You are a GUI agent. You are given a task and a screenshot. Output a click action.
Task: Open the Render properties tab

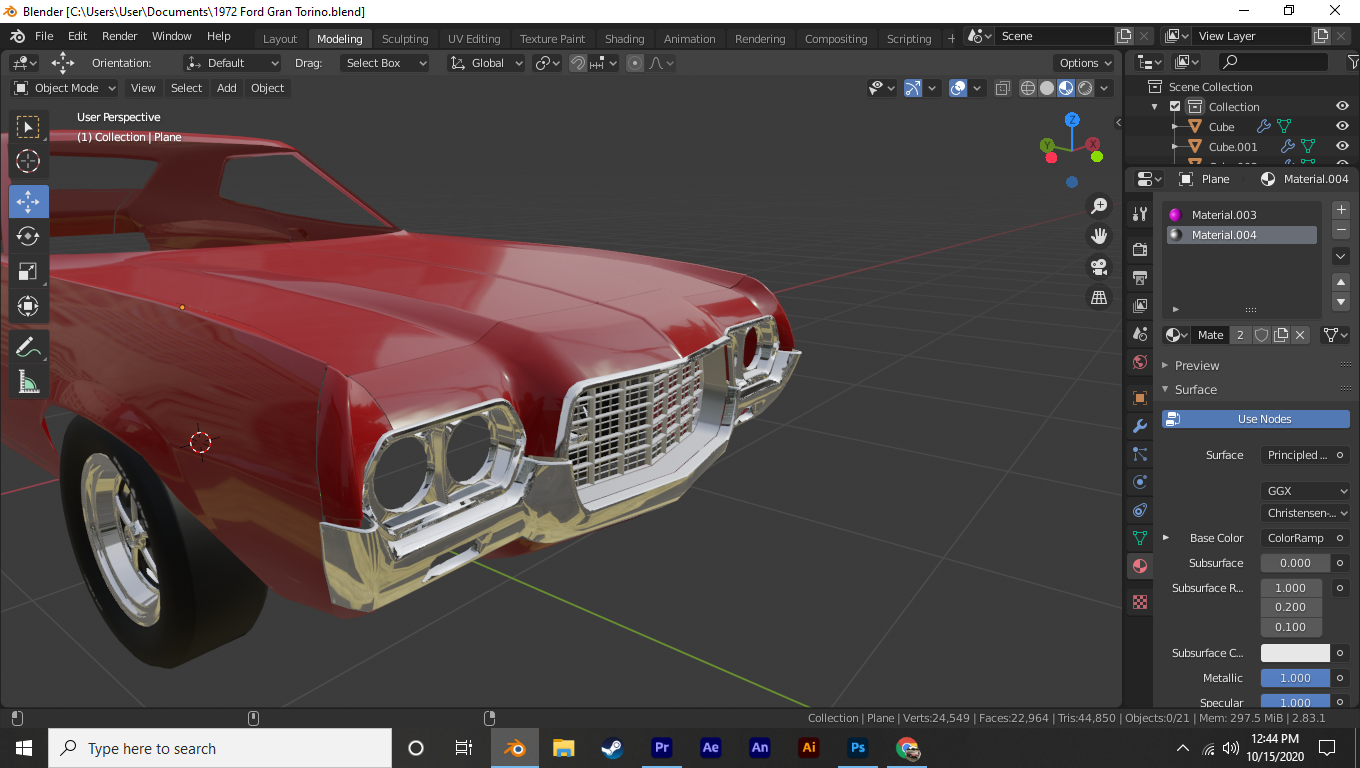tap(1139, 249)
